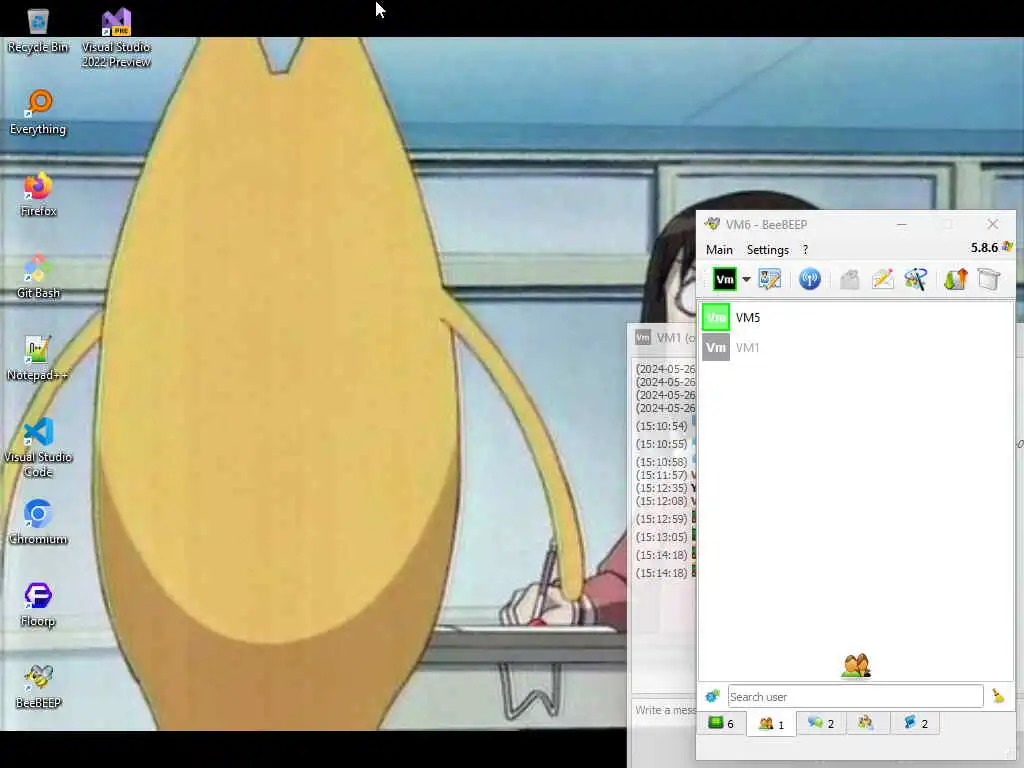Screen dimensions: 1024x768
Task: Click the Vm user avatar toolbar icon
Action: 724,280
